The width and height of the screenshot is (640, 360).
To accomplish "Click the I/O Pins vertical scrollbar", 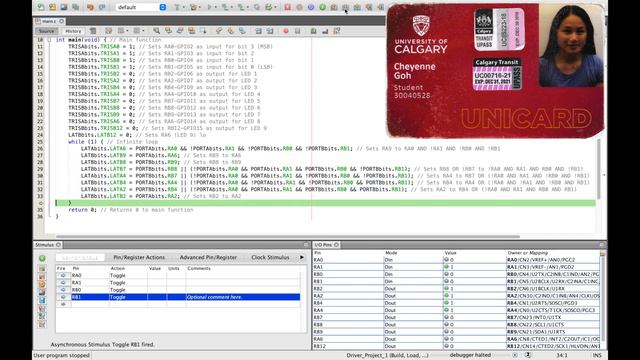I will click(602, 300).
